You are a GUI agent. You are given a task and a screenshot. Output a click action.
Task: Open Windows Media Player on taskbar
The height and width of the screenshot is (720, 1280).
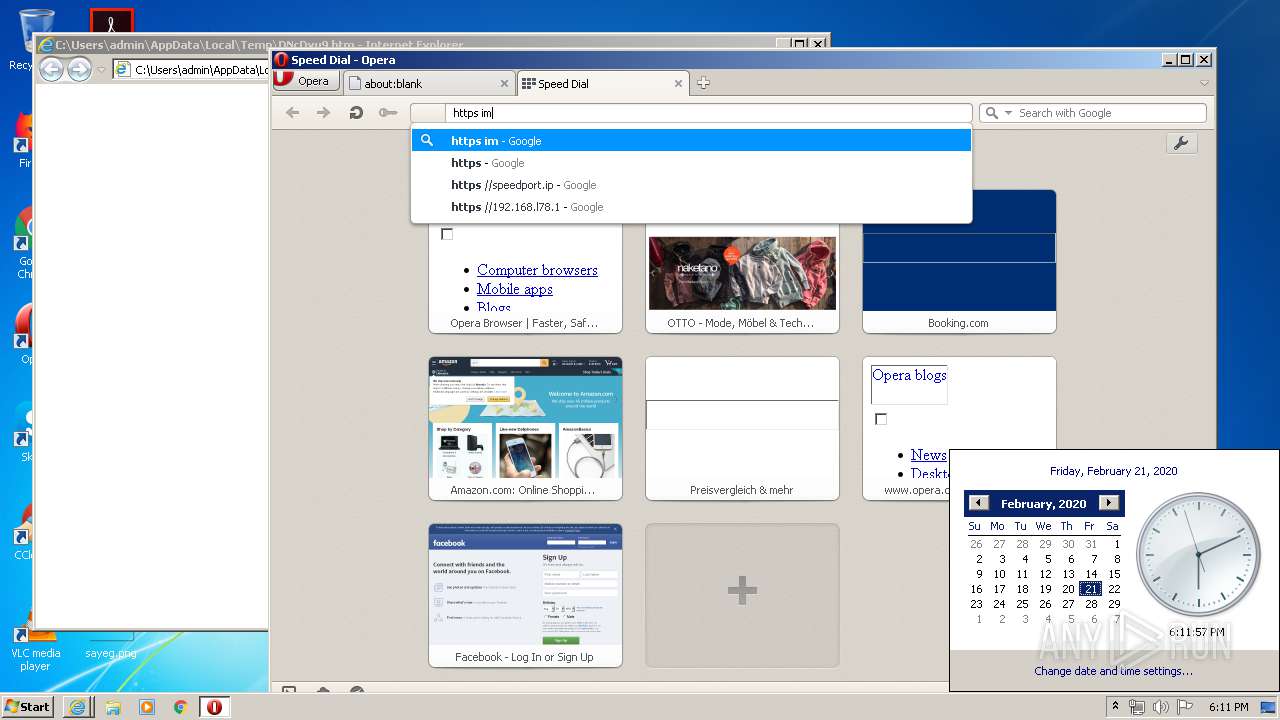pyautogui.click(x=147, y=707)
